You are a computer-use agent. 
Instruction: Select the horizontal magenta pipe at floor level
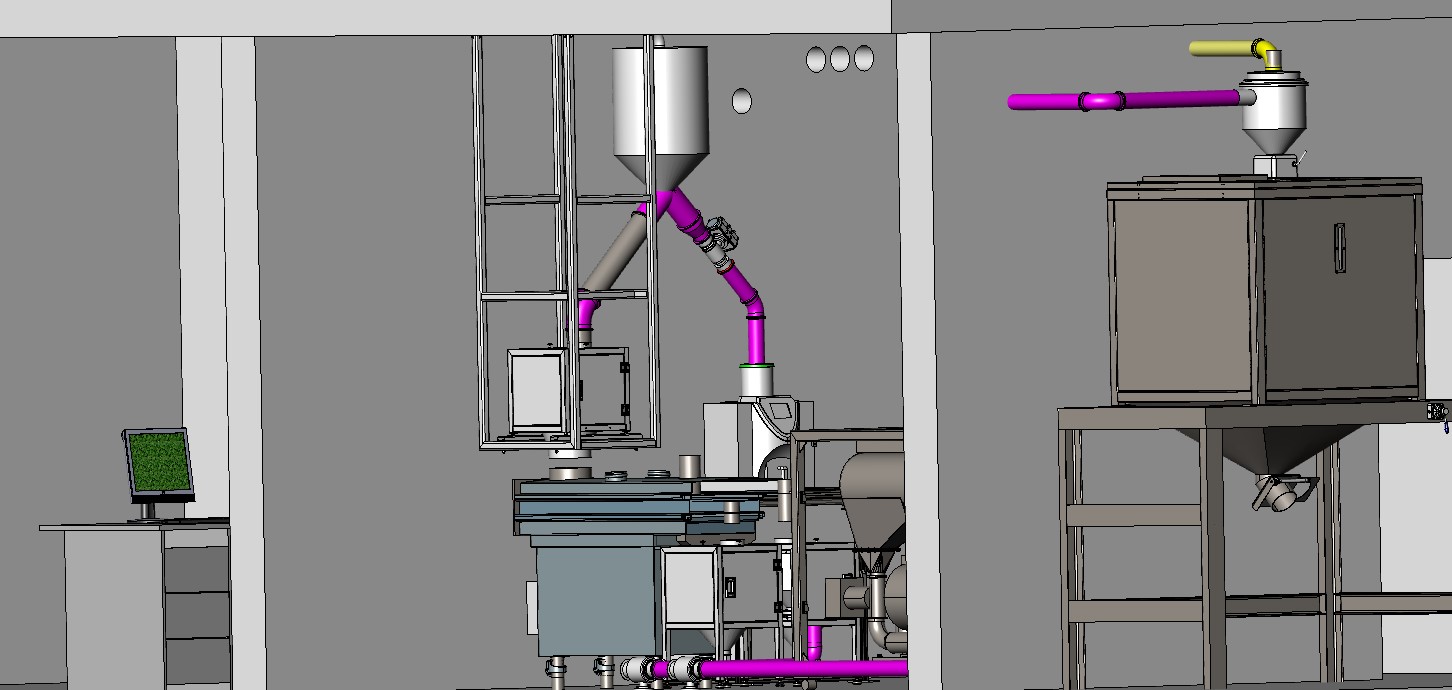tap(800, 669)
